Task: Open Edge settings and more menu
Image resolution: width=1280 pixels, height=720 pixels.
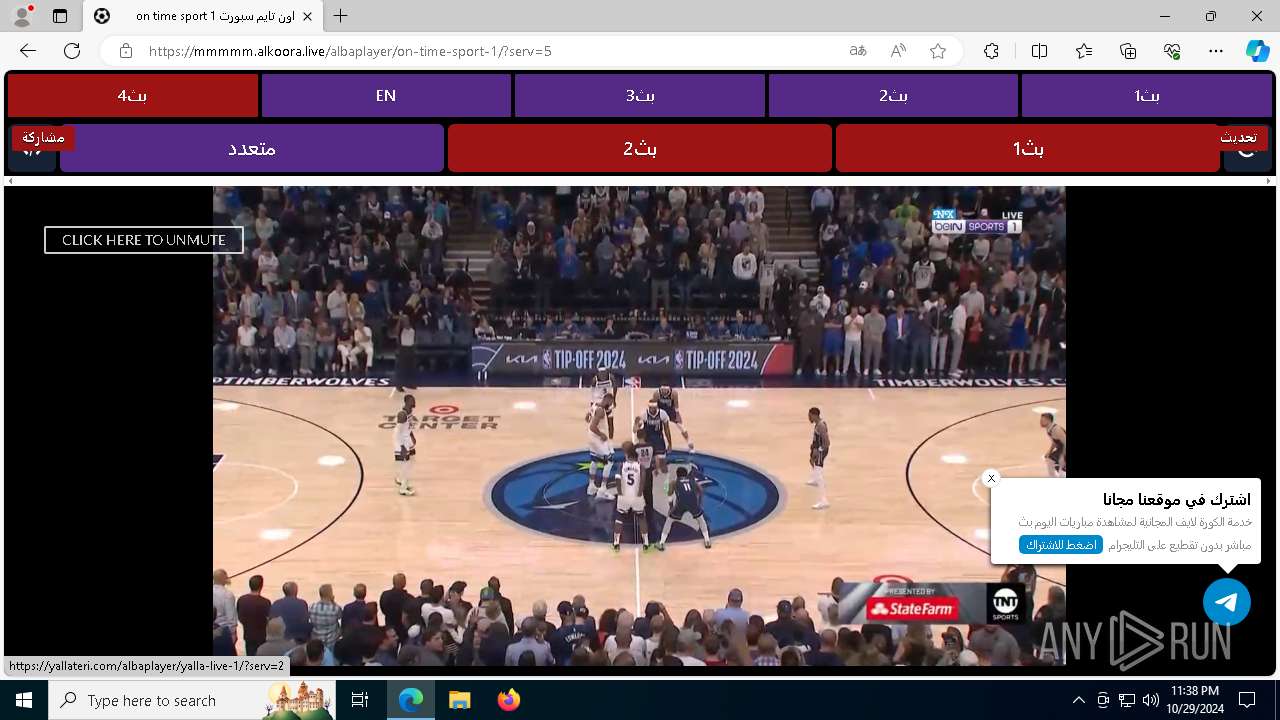Action: (1216, 51)
